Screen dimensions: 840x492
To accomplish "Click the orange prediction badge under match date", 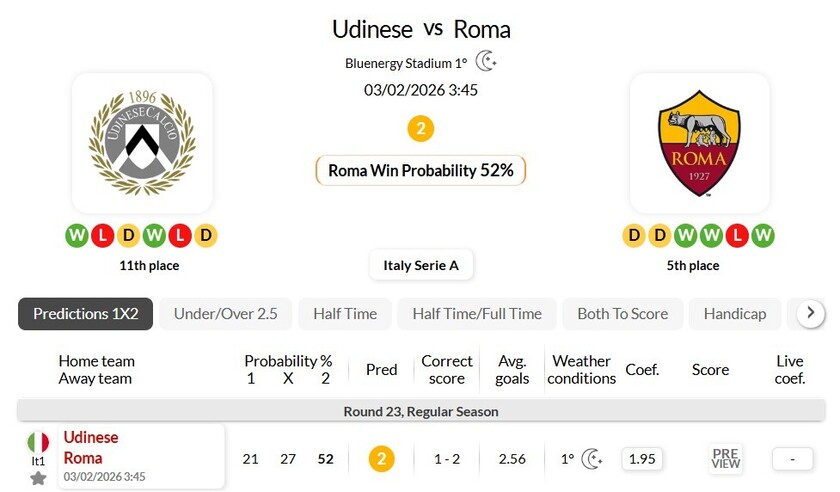I will coord(421,129).
